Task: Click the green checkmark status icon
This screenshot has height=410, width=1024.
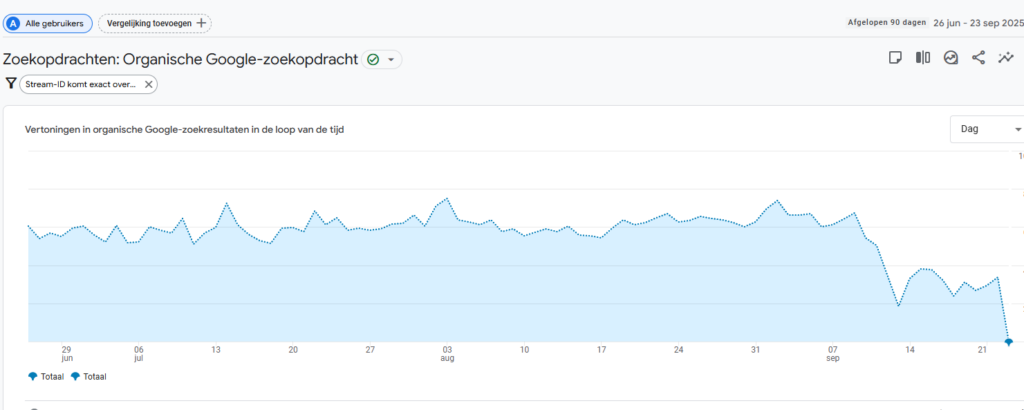Action: point(373,60)
